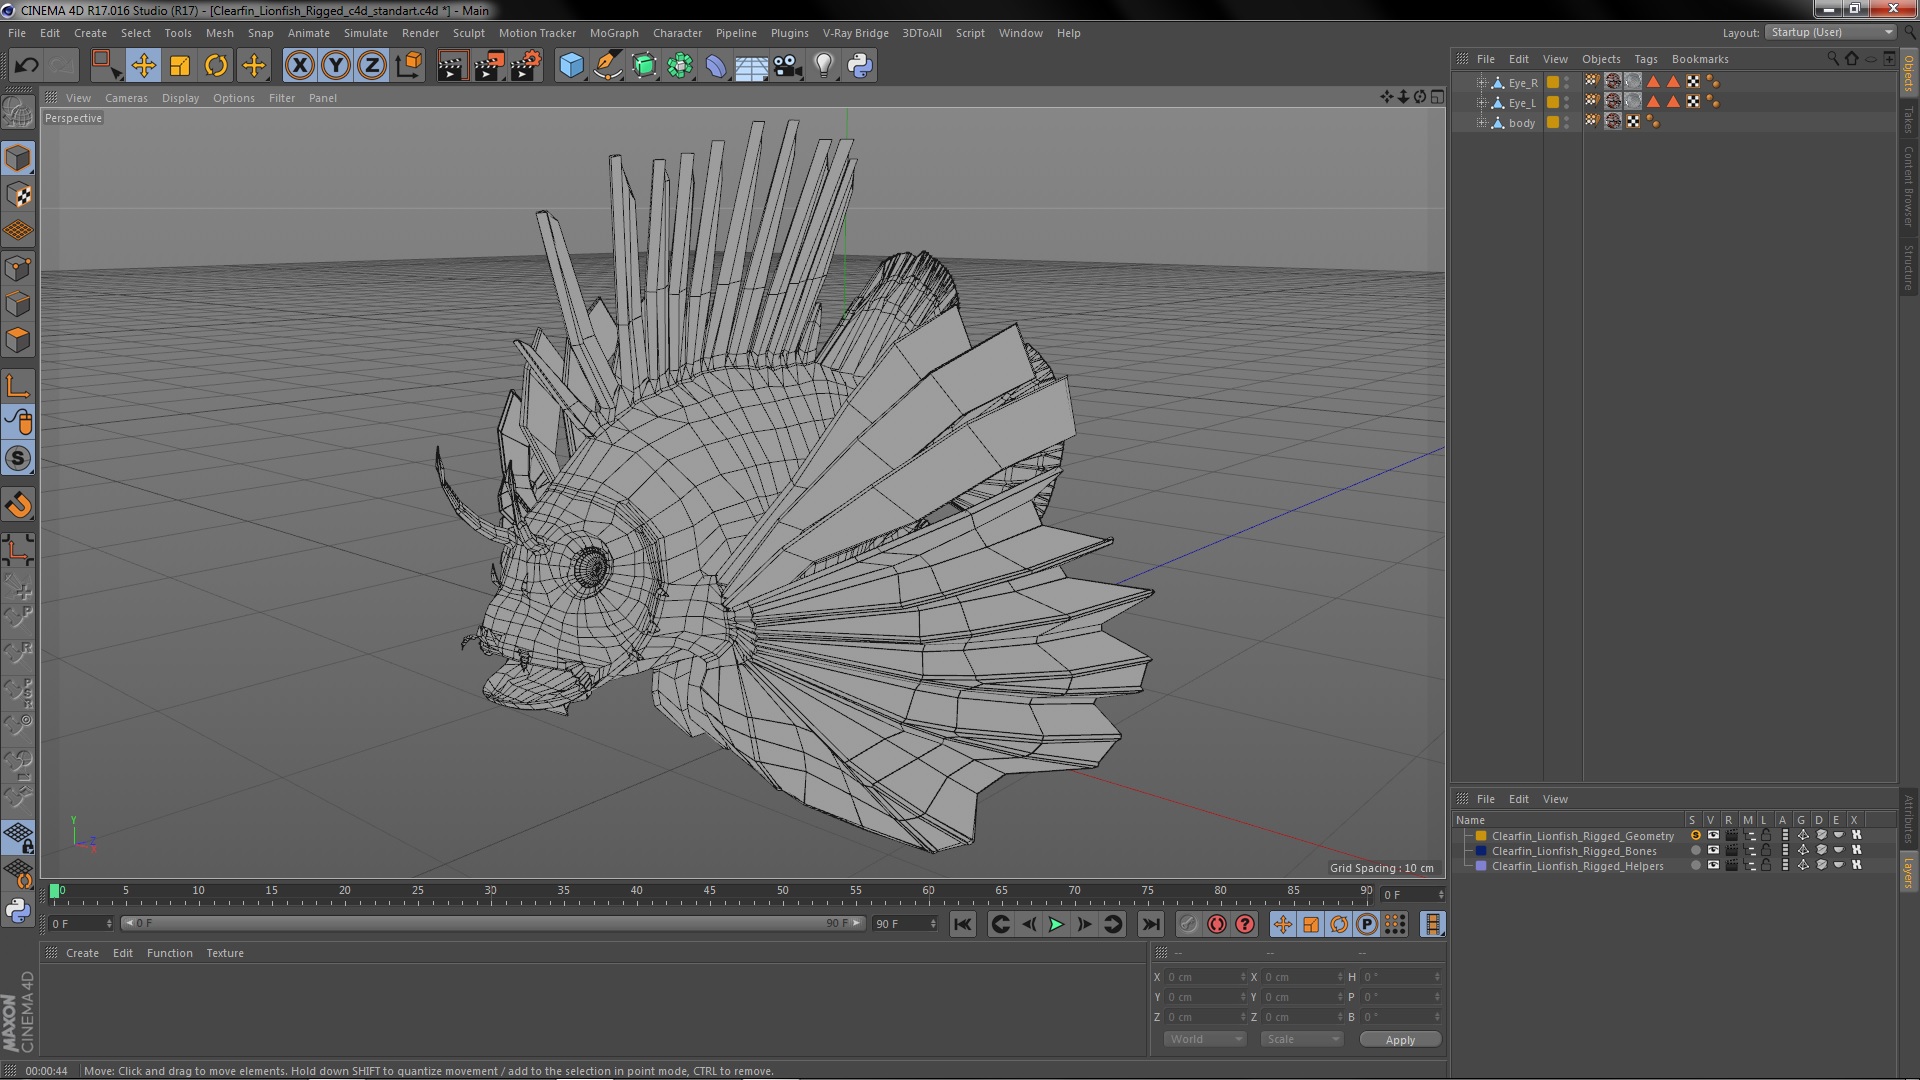Open the Simulate menu
1920x1080 pixels.
click(365, 33)
